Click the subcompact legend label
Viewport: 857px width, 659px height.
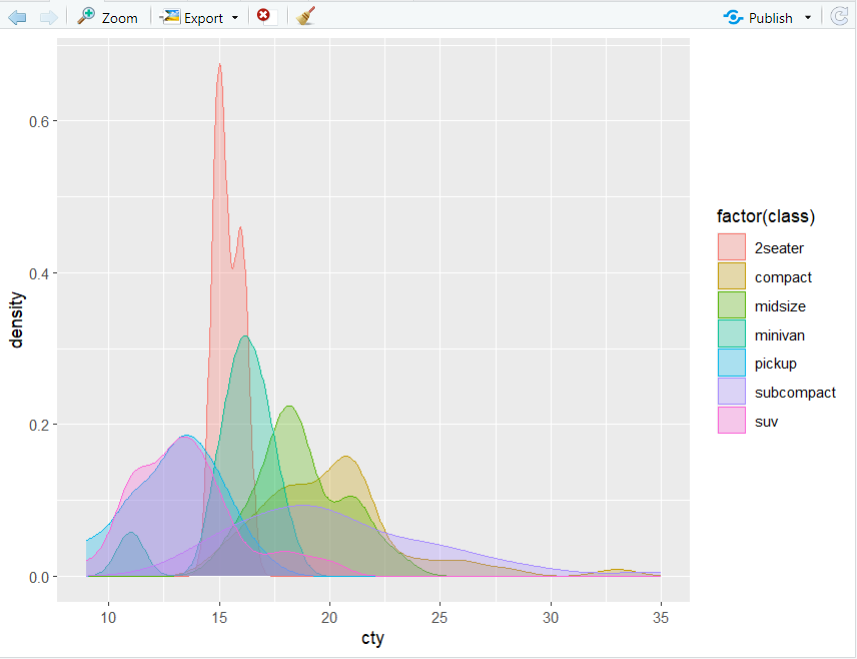(x=795, y=393)
